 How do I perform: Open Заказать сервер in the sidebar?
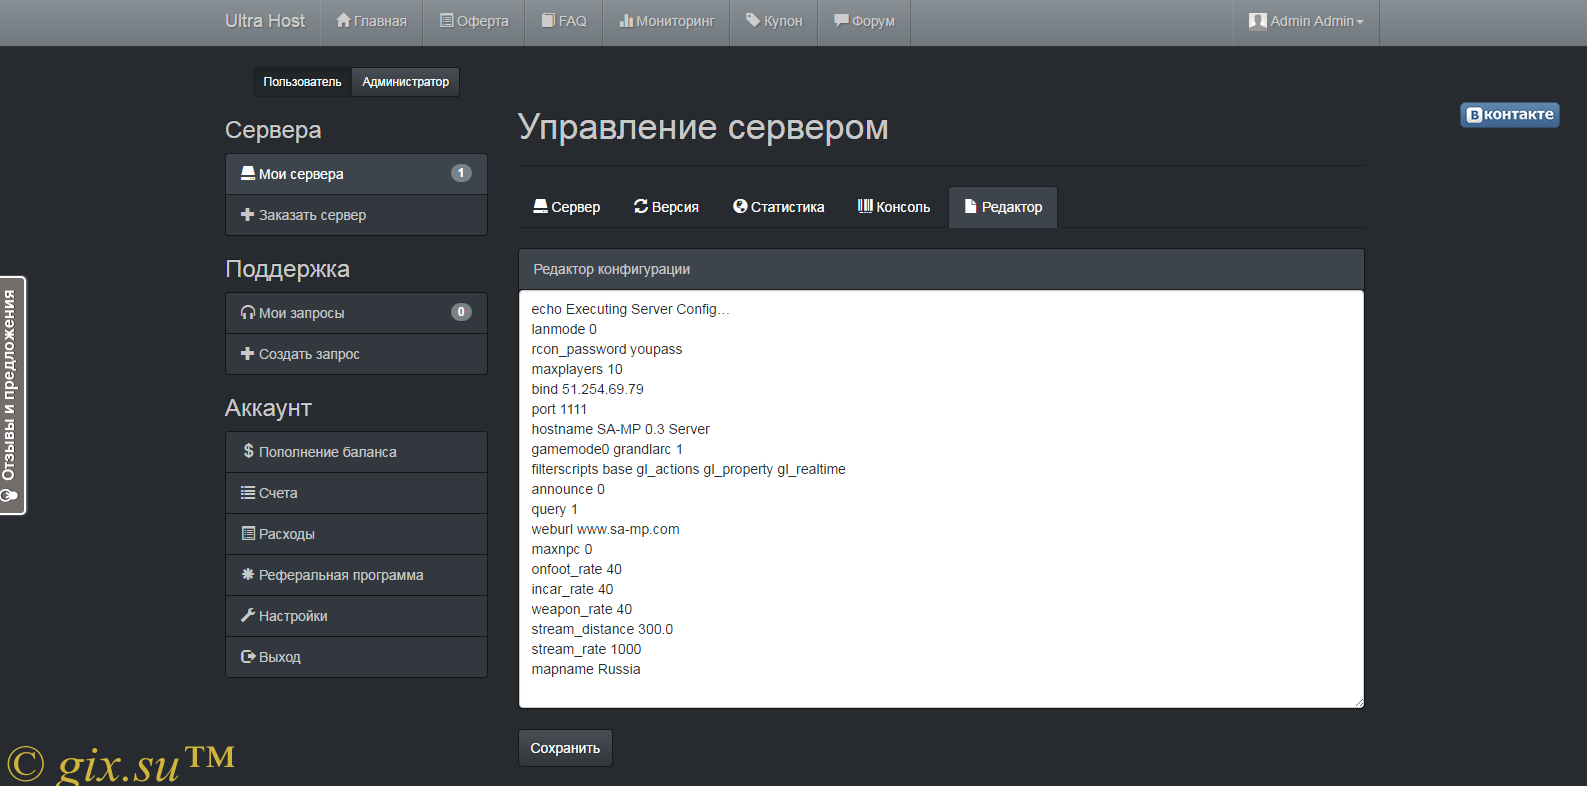pyautogui.click(x=356, y=215)
